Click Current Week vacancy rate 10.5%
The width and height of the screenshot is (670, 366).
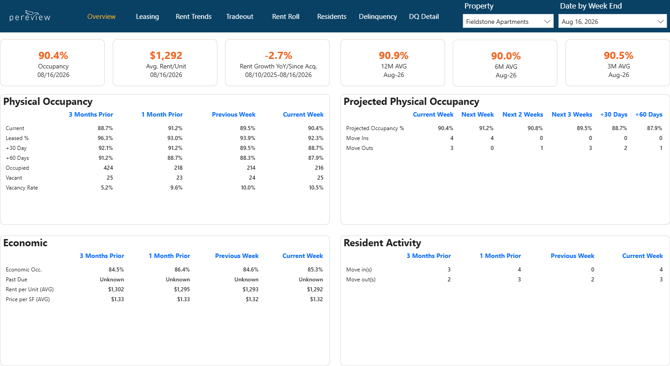316,187
